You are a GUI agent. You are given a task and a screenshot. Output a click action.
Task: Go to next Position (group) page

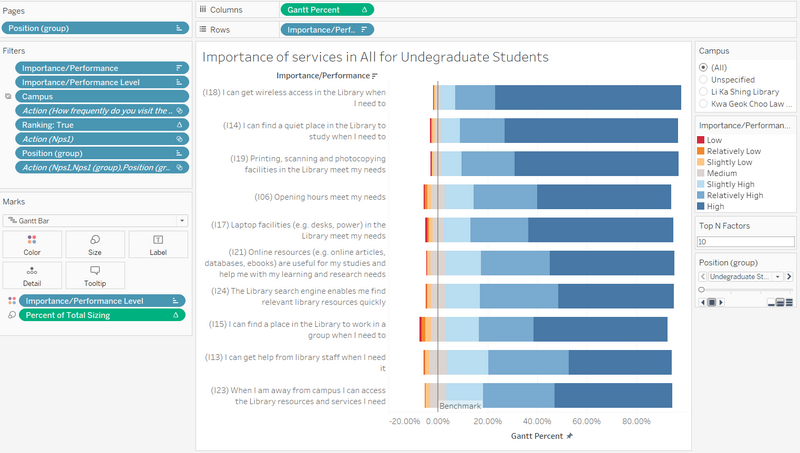(x=789, y=276)
